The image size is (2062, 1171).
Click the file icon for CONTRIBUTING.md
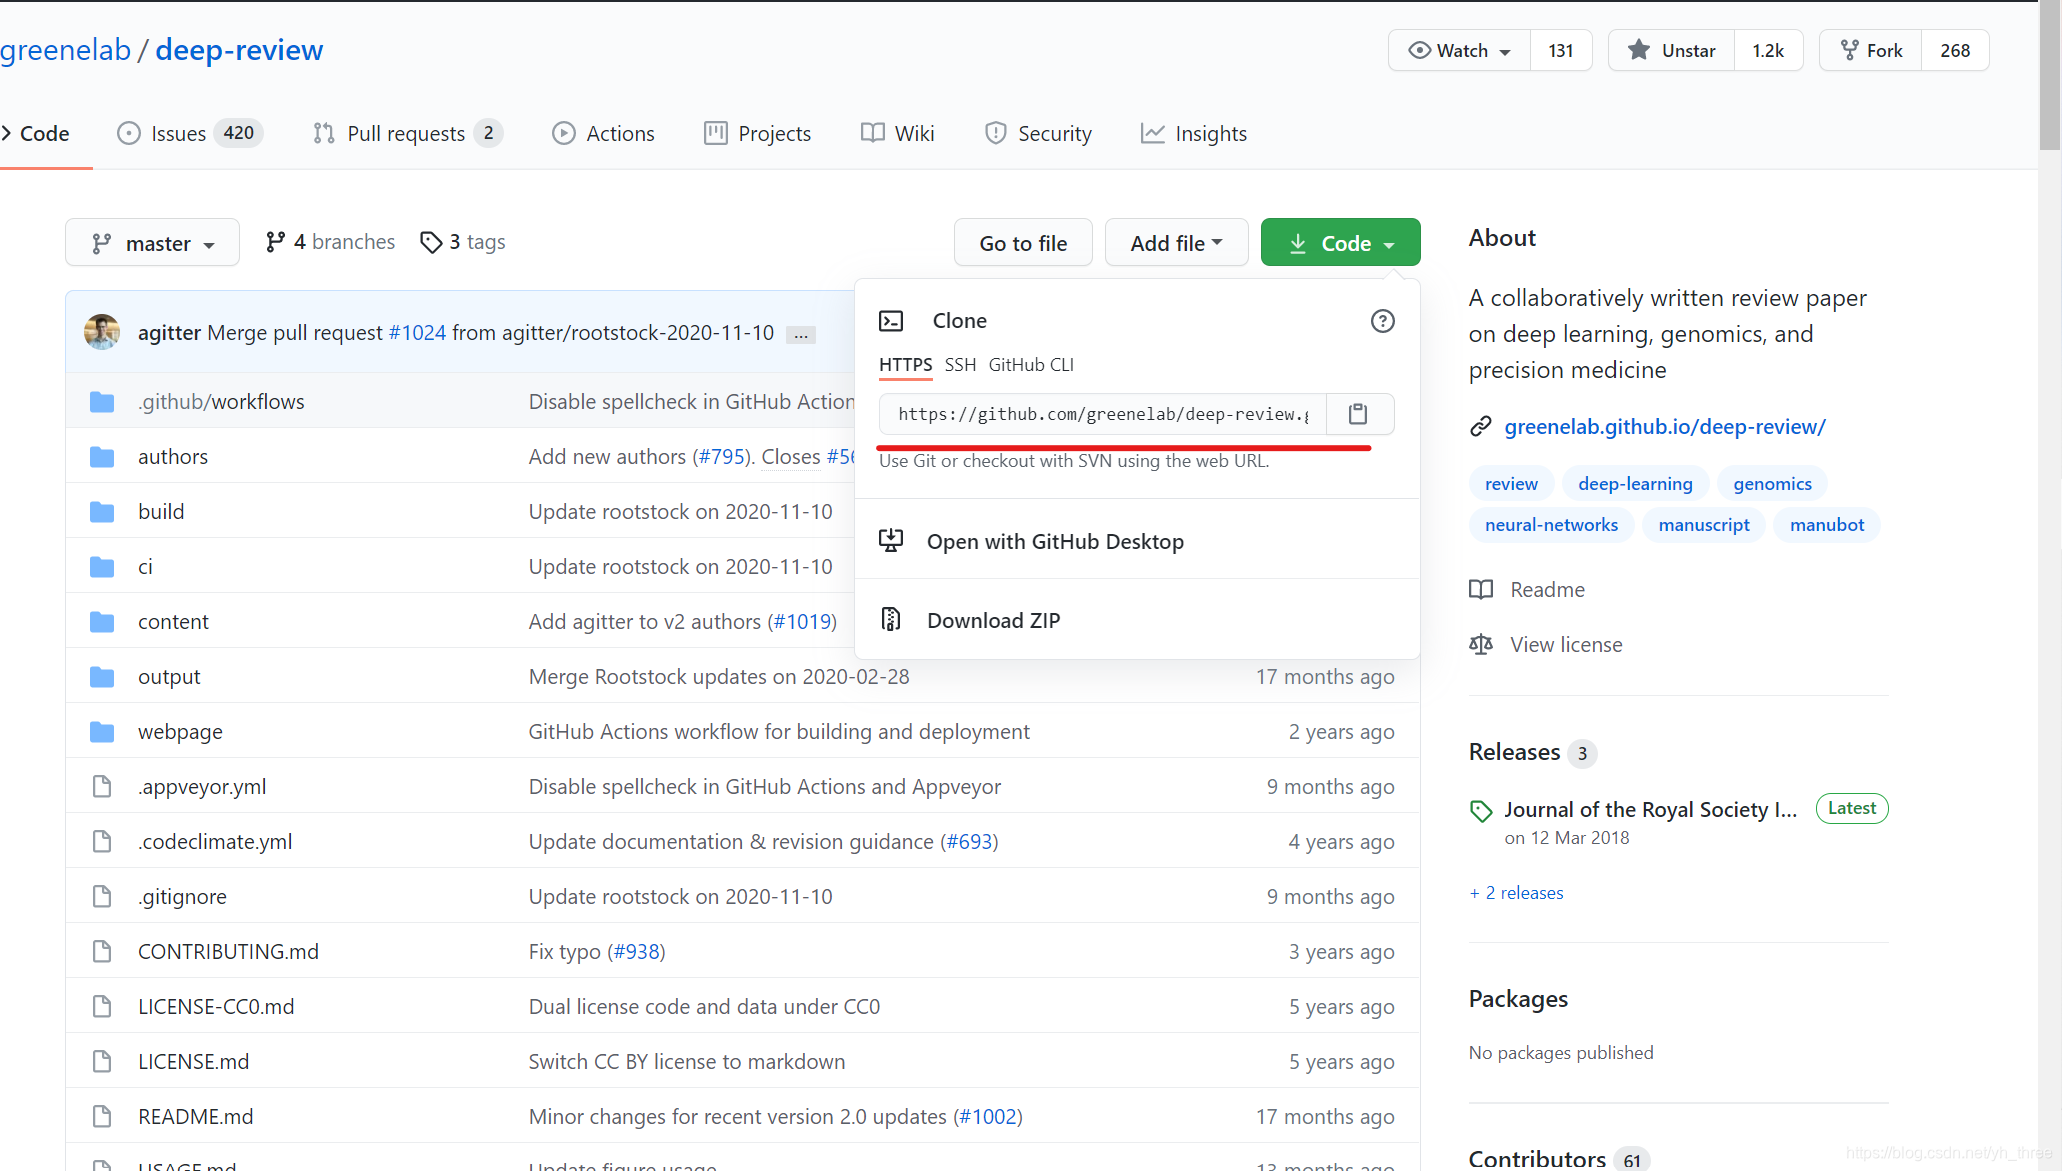point(102,952)
